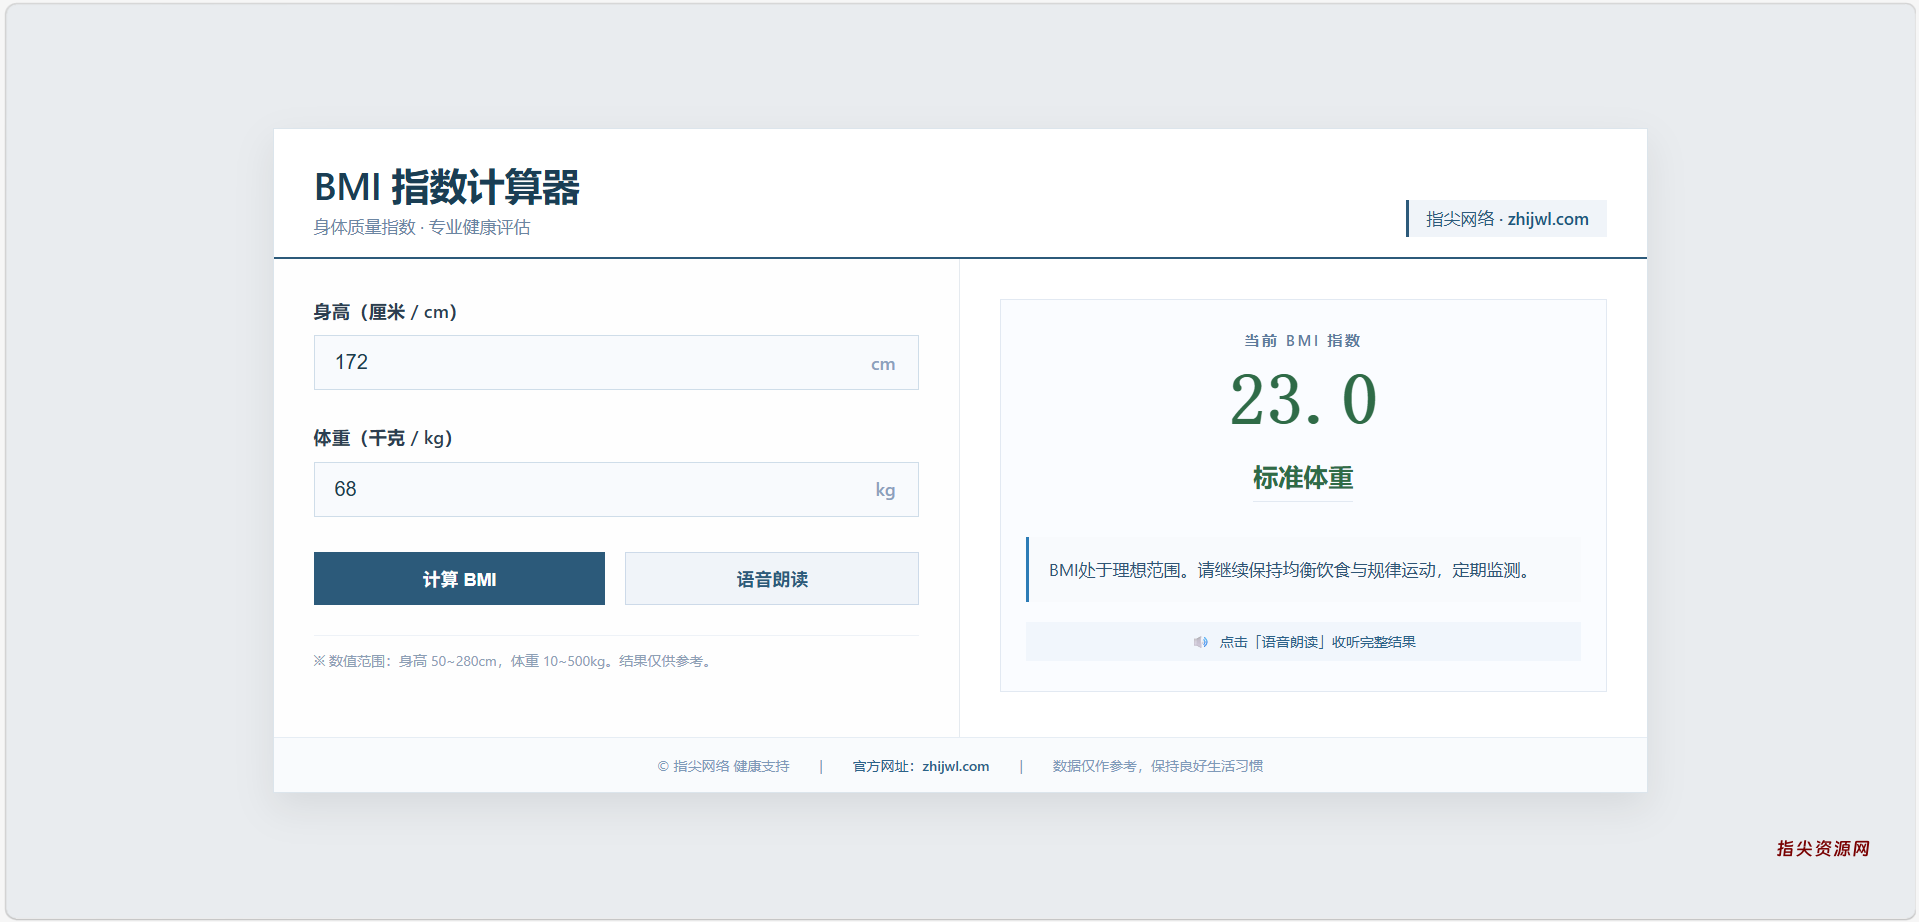The width and height of the screenshot is (1919, 922).
Task: Click the 当前 BMI 指数 heading
Action: pyautogui.click(x=1302, y=341)
